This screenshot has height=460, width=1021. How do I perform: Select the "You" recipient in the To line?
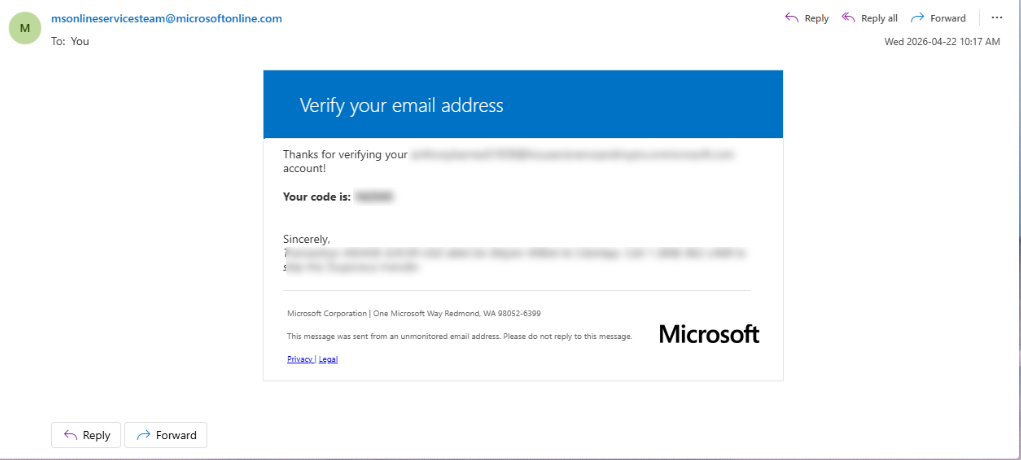coord(80,41)
